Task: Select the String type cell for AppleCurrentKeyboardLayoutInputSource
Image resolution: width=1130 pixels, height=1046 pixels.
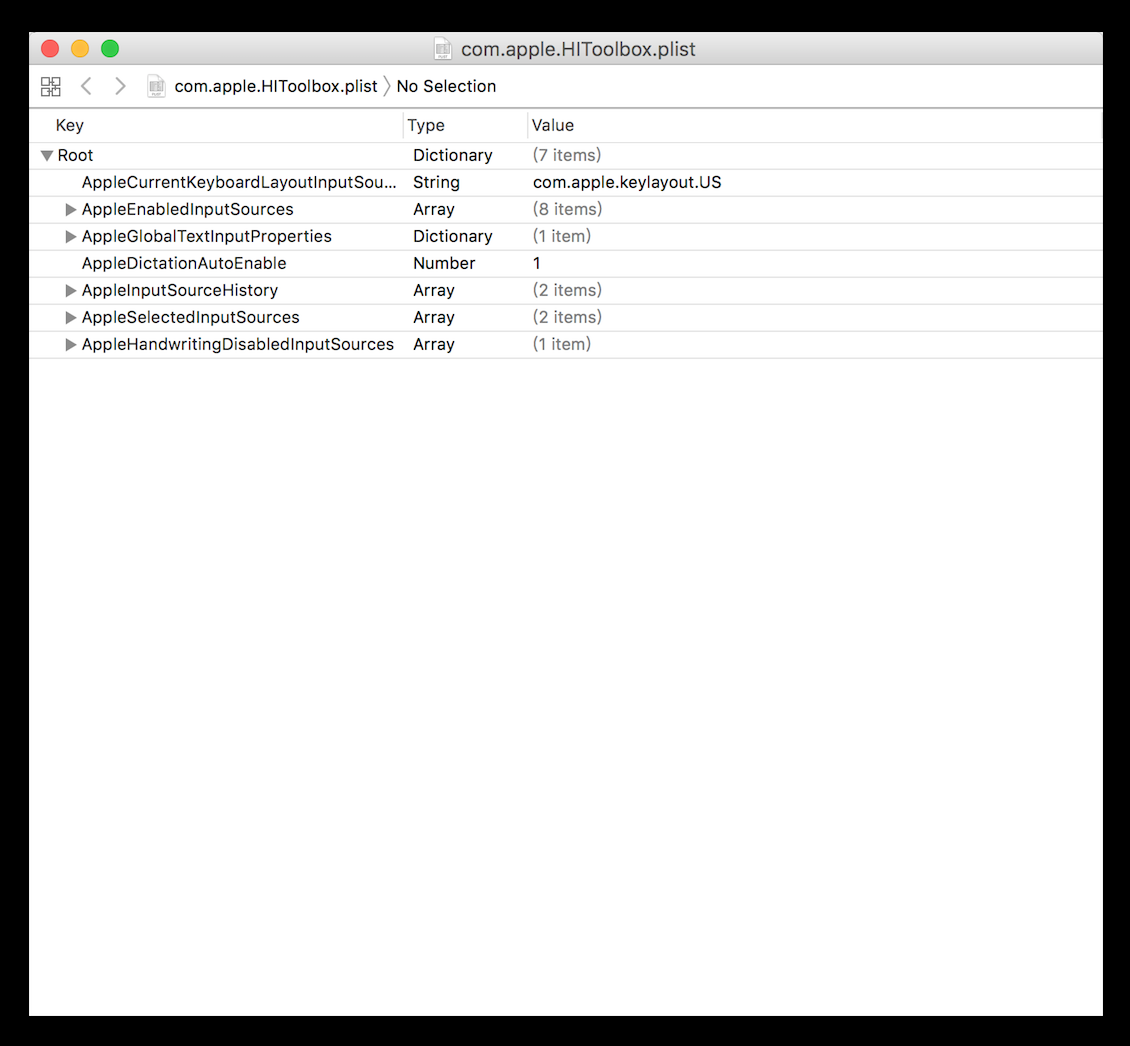Action: point(432,182)
